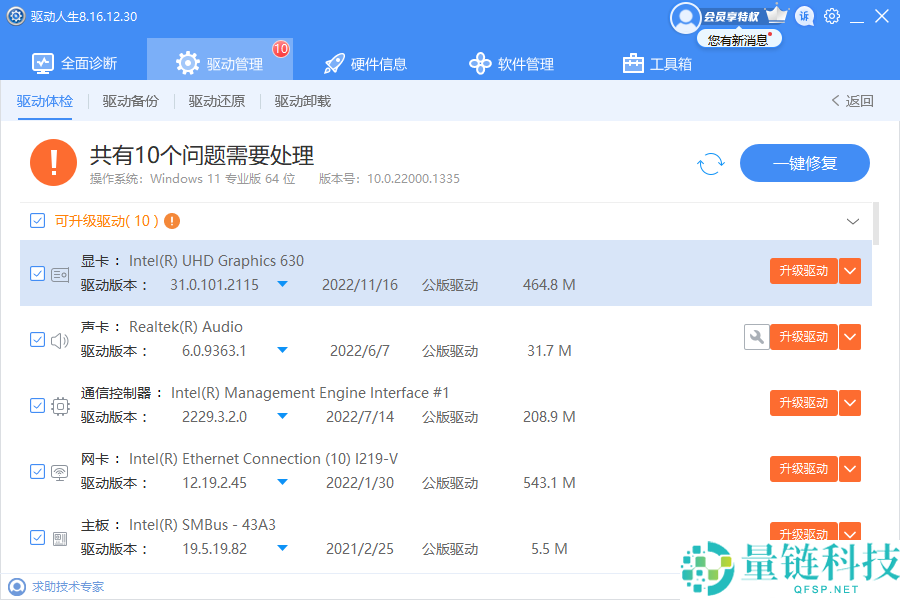Screen dimensions: 900x600
Task: Switch to 驱动还原 sub-tab
Action: coord(216,101)
